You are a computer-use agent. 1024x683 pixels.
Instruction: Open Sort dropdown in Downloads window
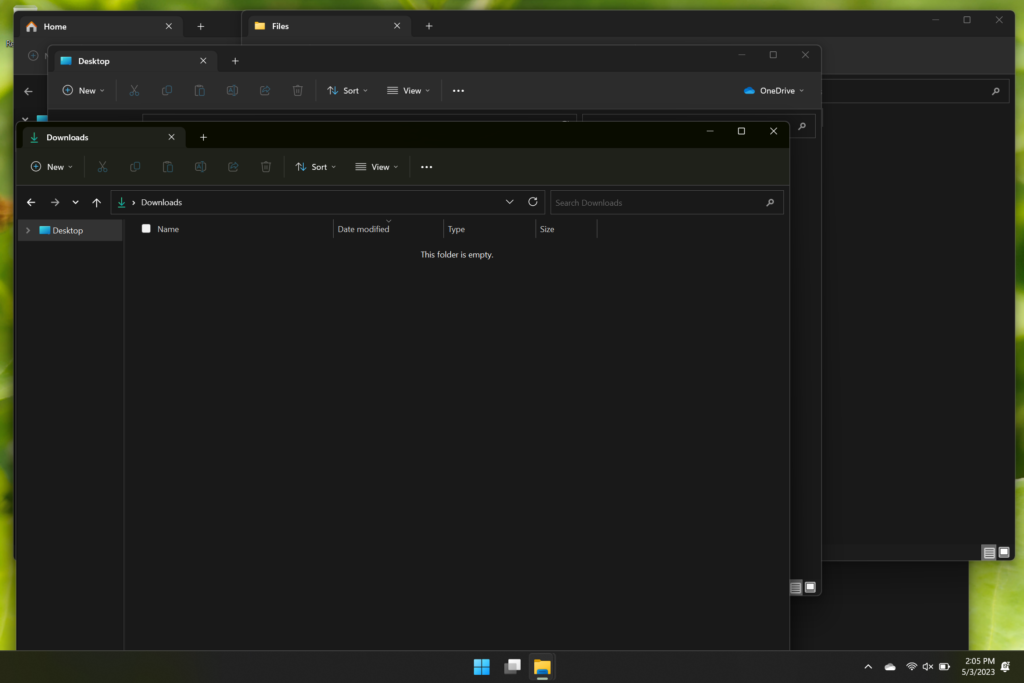315,167
